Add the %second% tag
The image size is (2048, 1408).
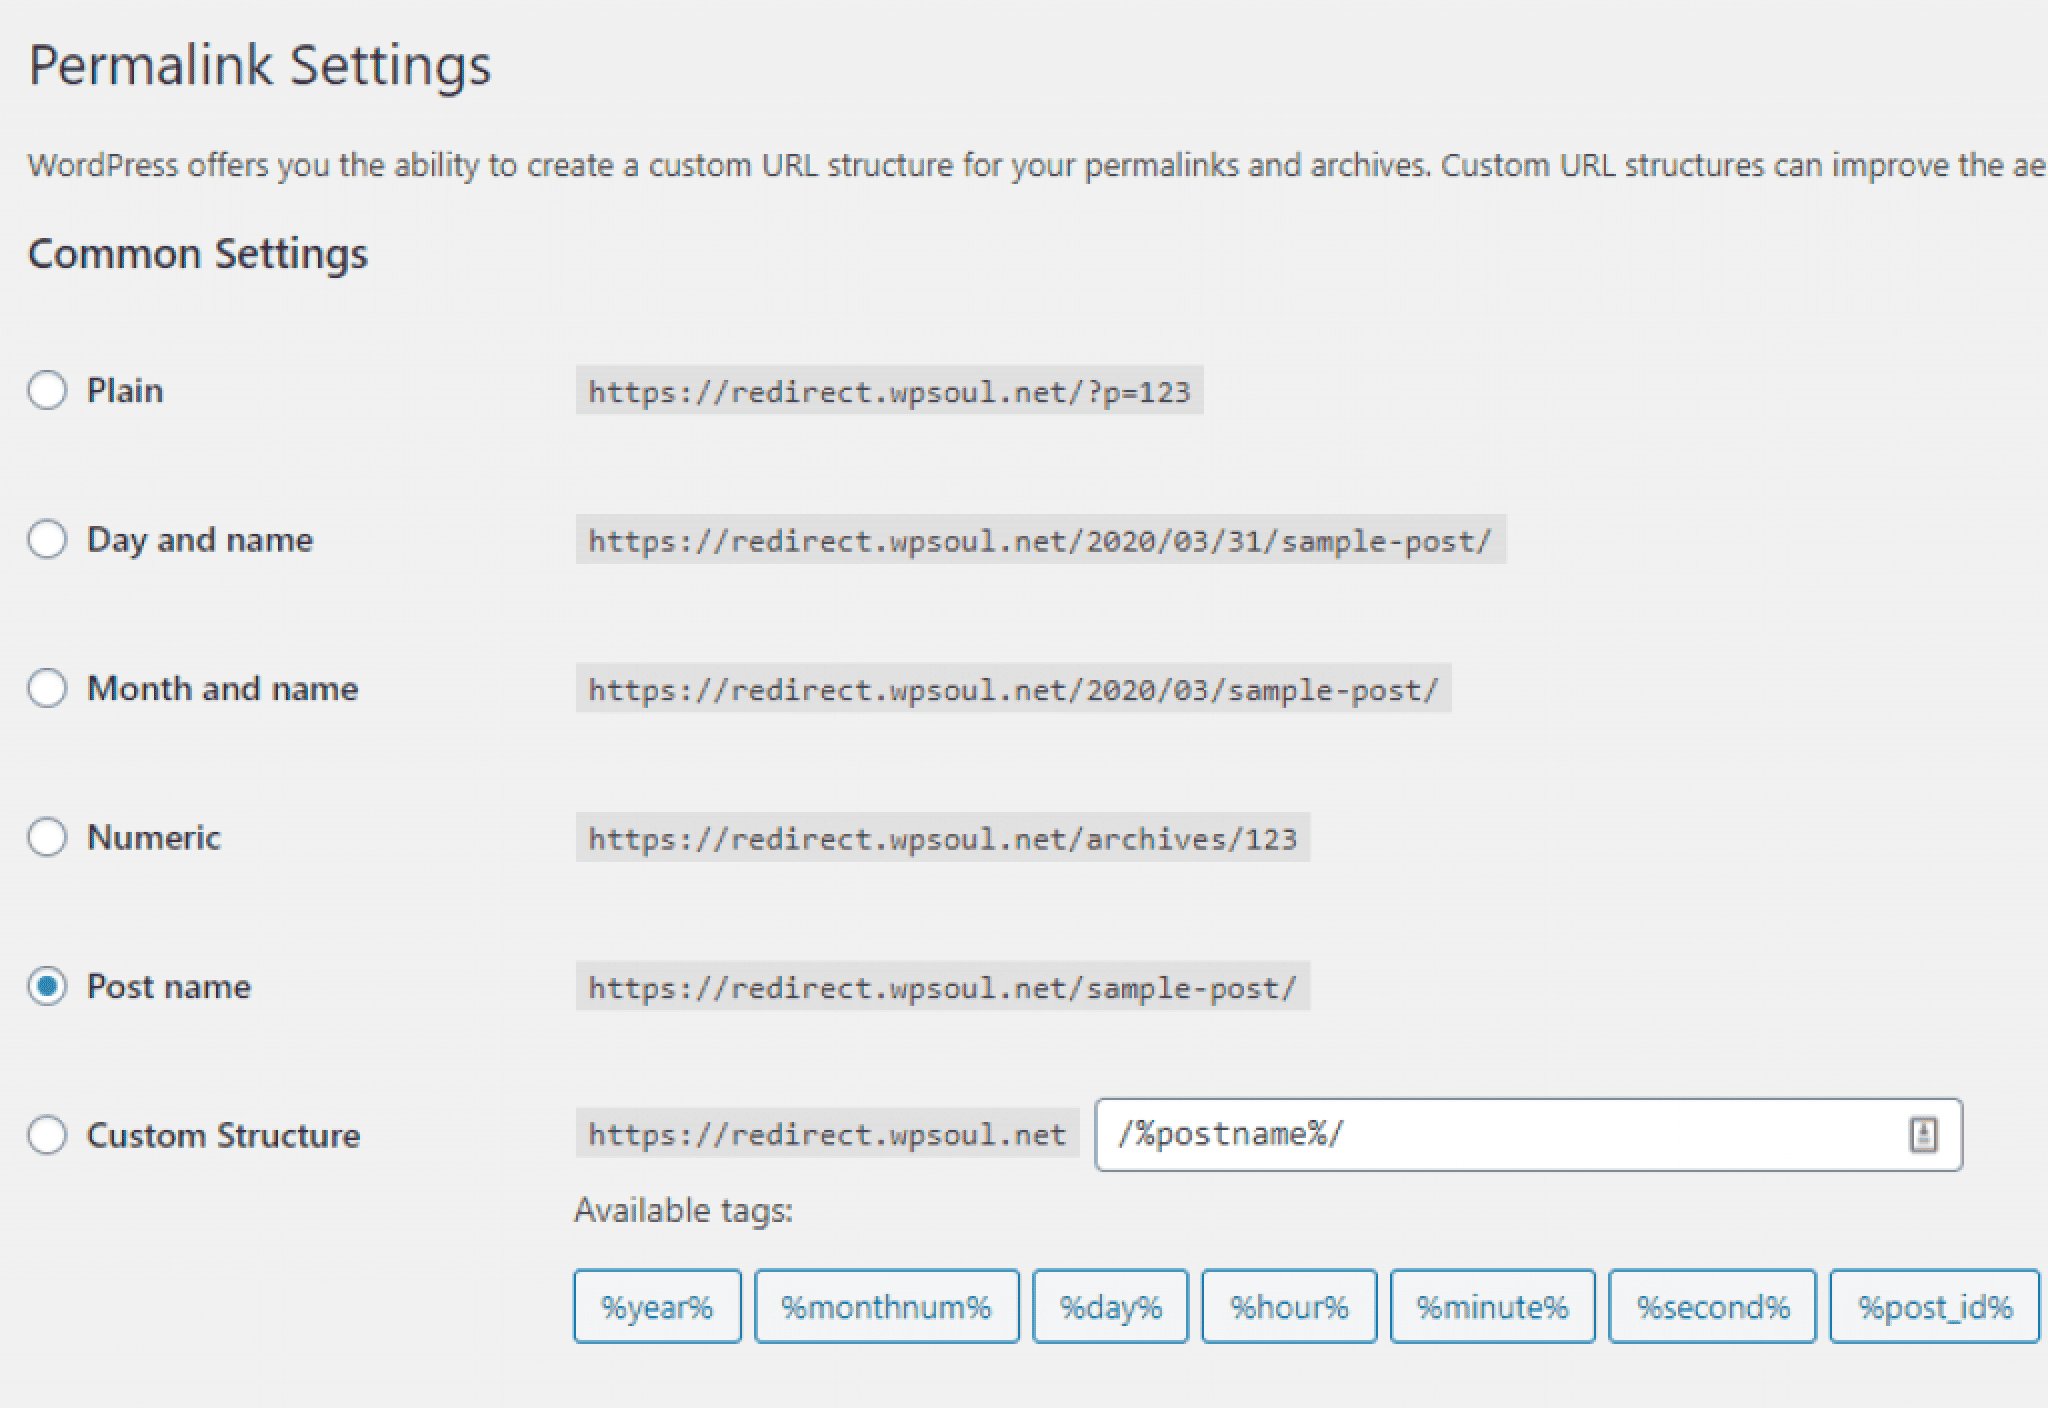[1712, 1307]
